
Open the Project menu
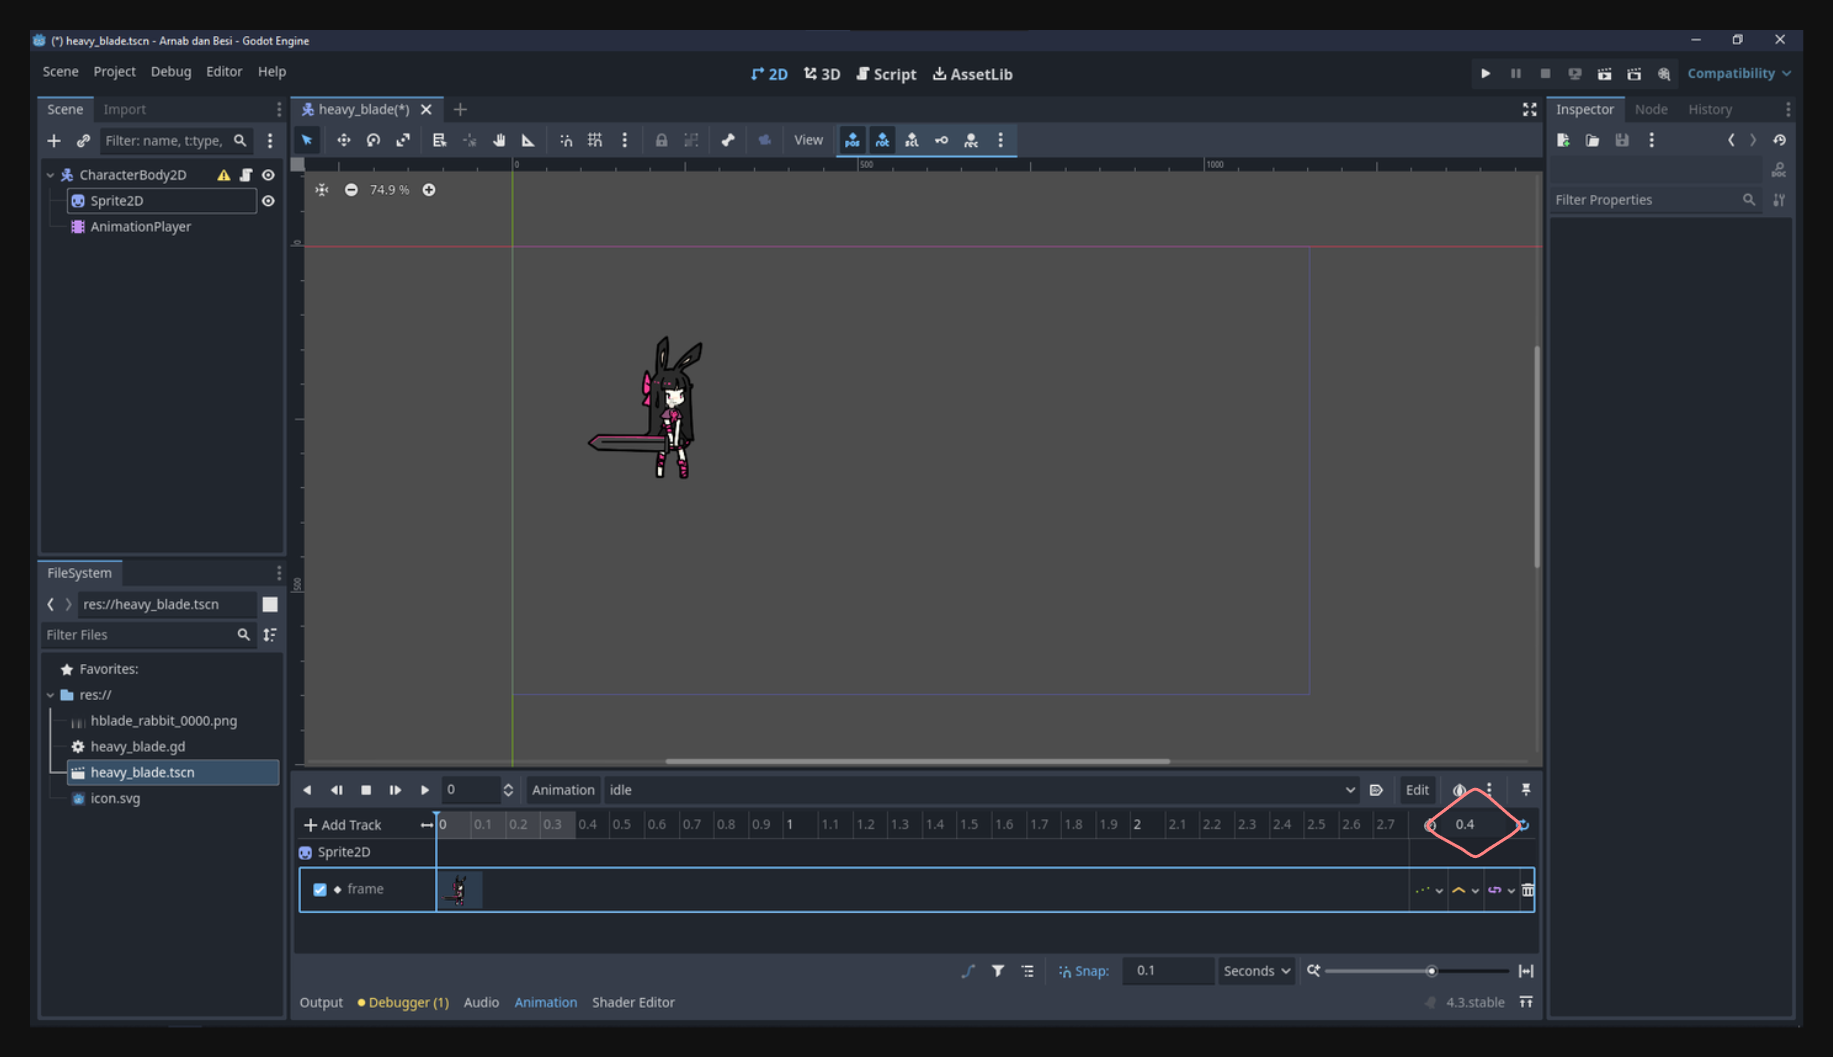pyautogui.click(x=114, y=72)
